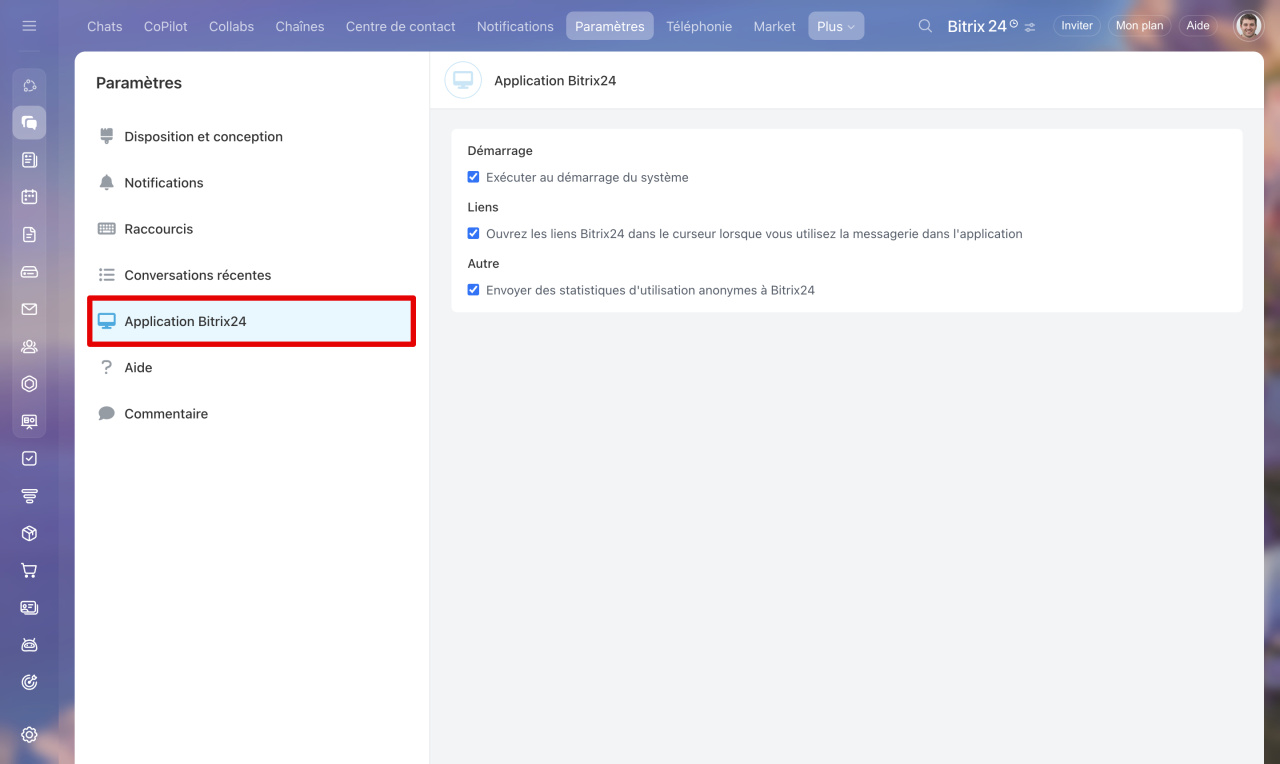Toggle the Ouvrez les liens Bitrix24 checkbox
The image size is (1280, 764).
click(x=474, y=233)
